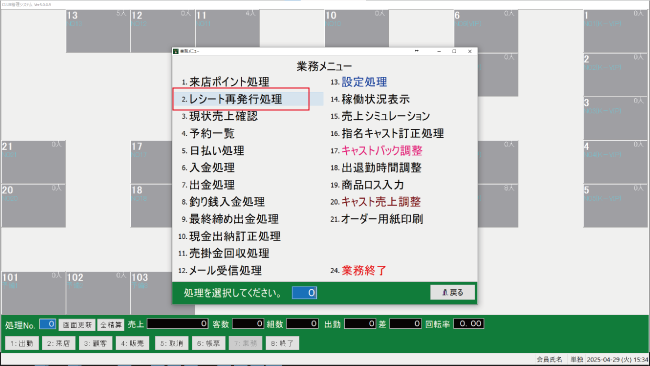Select table tile 18
The image size is (650, 366).
click(151, 206)
